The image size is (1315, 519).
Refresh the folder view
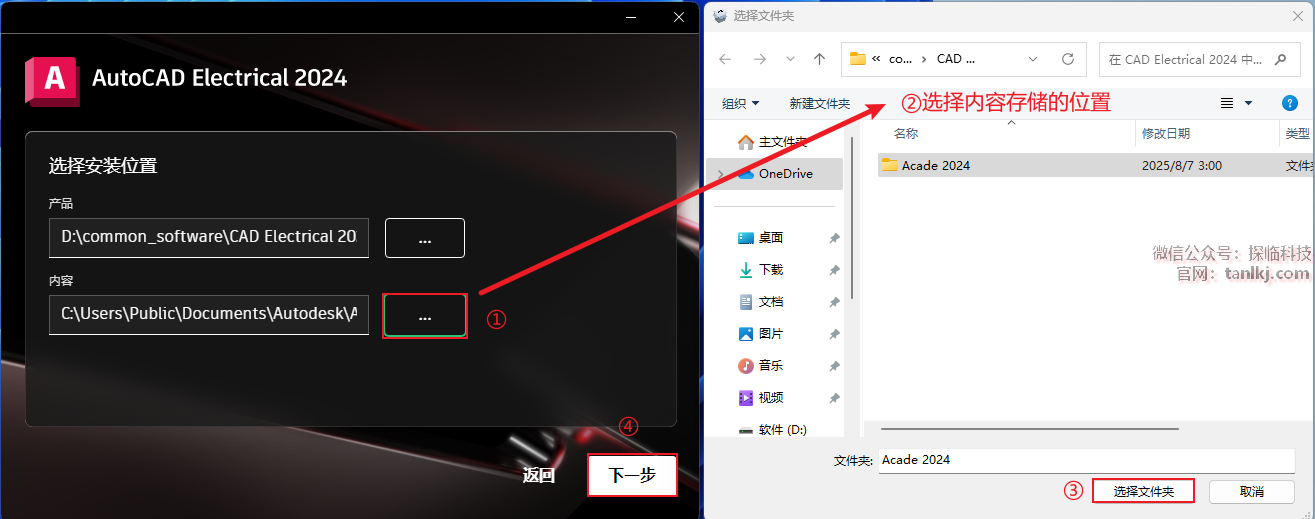point(1068,59)
